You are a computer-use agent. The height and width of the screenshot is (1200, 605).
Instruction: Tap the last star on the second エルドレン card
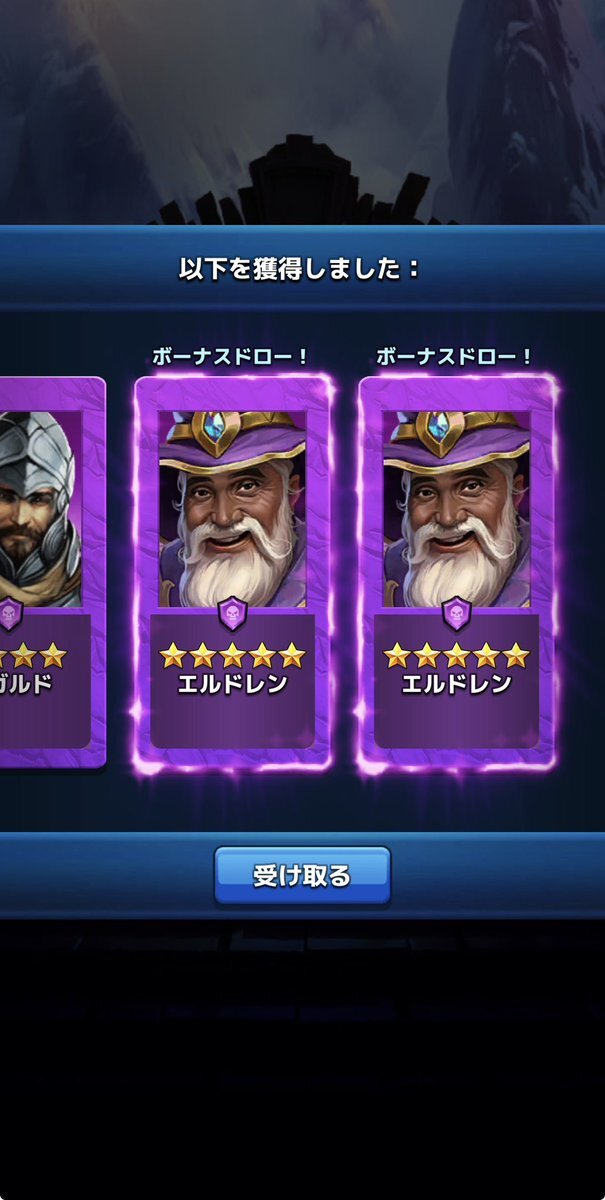click(515, 656)
